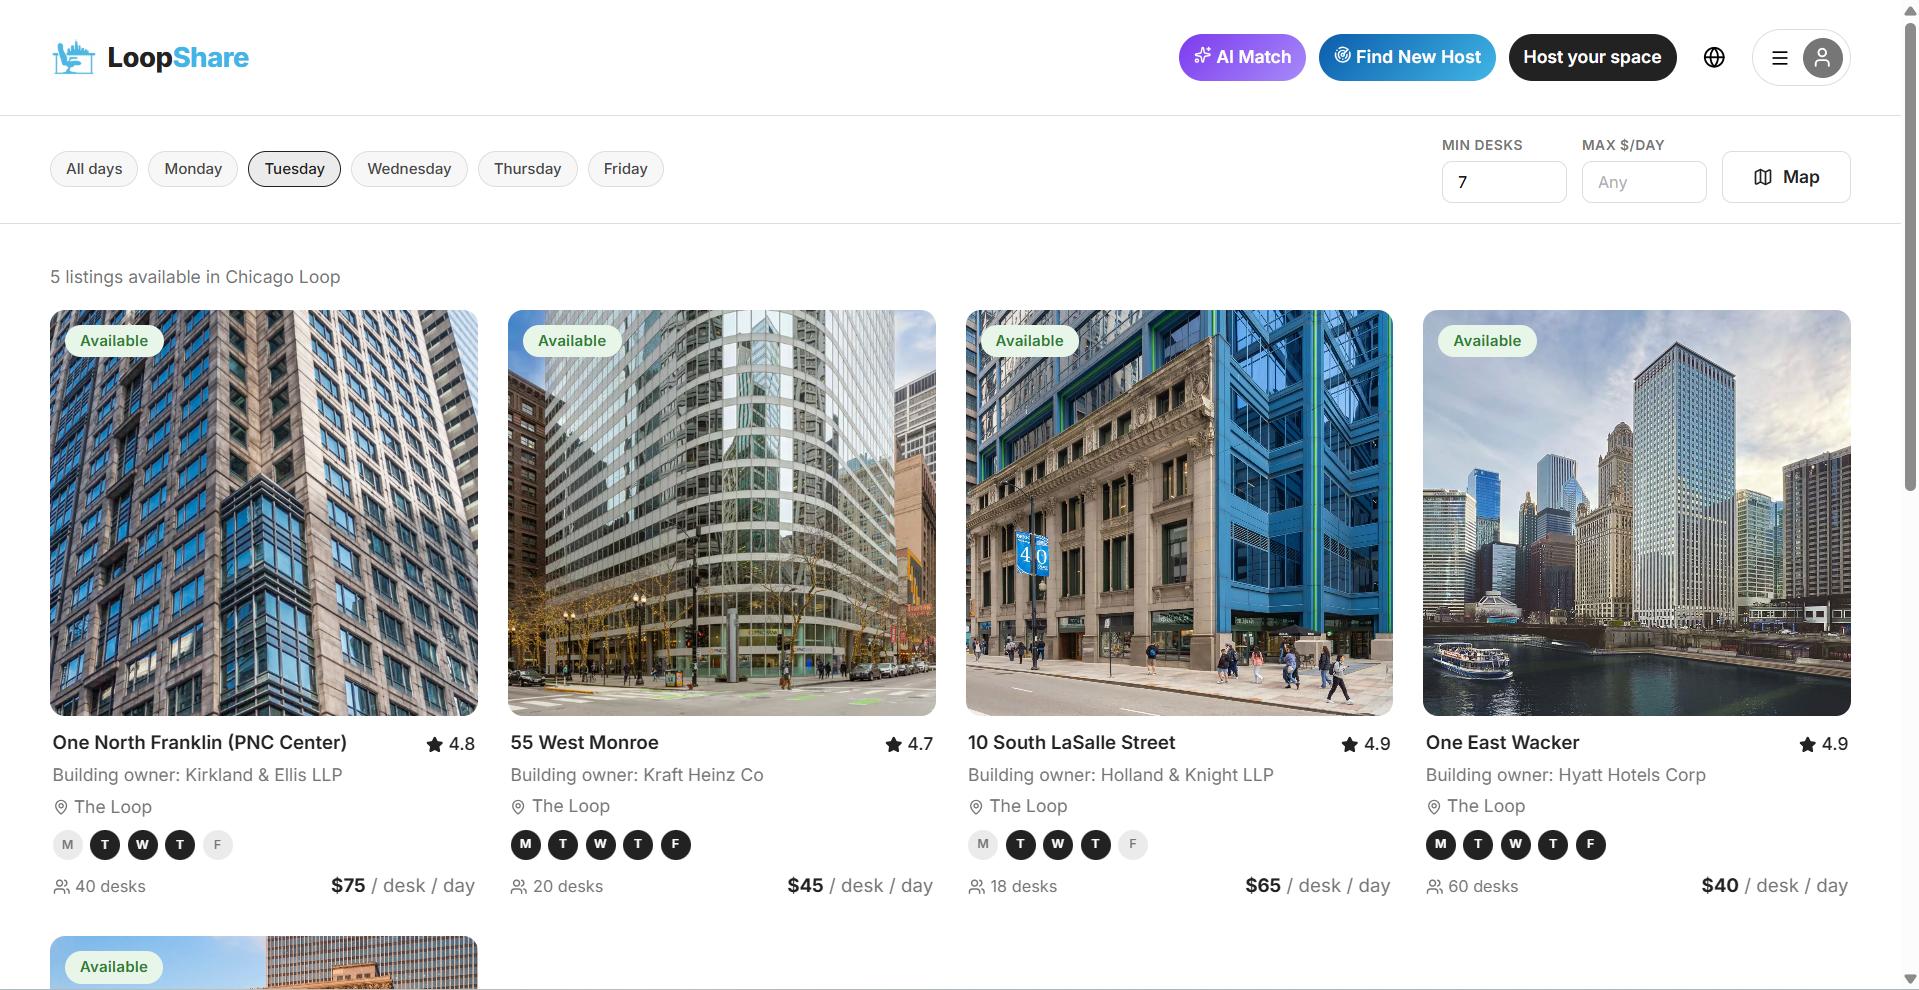
Task: Launch the AI Match feature
Action: pyautogui.click(x=1242, y=57)
